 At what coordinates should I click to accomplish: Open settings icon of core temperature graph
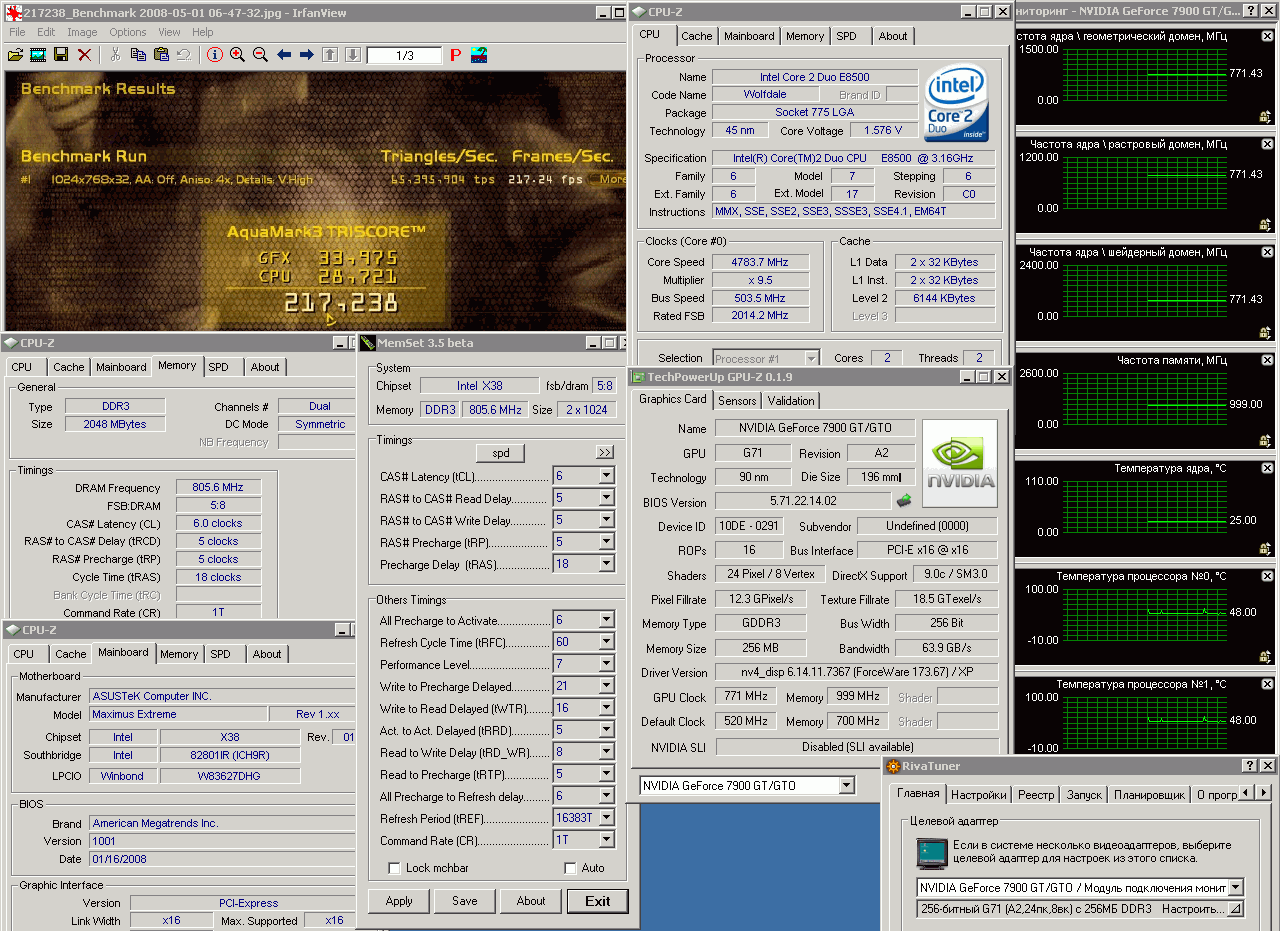click(x=1265, y=548)
